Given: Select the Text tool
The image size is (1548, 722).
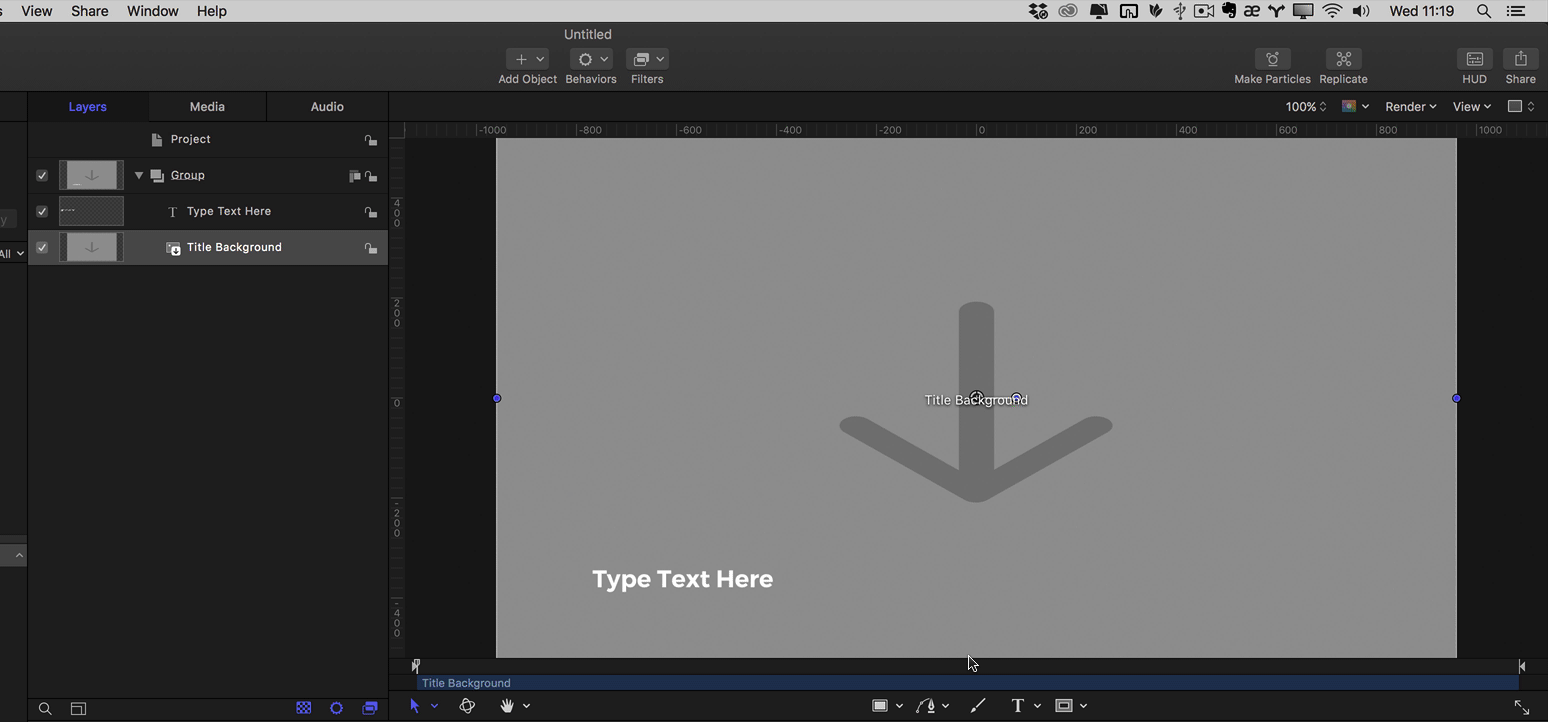Looking at the screenshot, I should coord(1018,706).
